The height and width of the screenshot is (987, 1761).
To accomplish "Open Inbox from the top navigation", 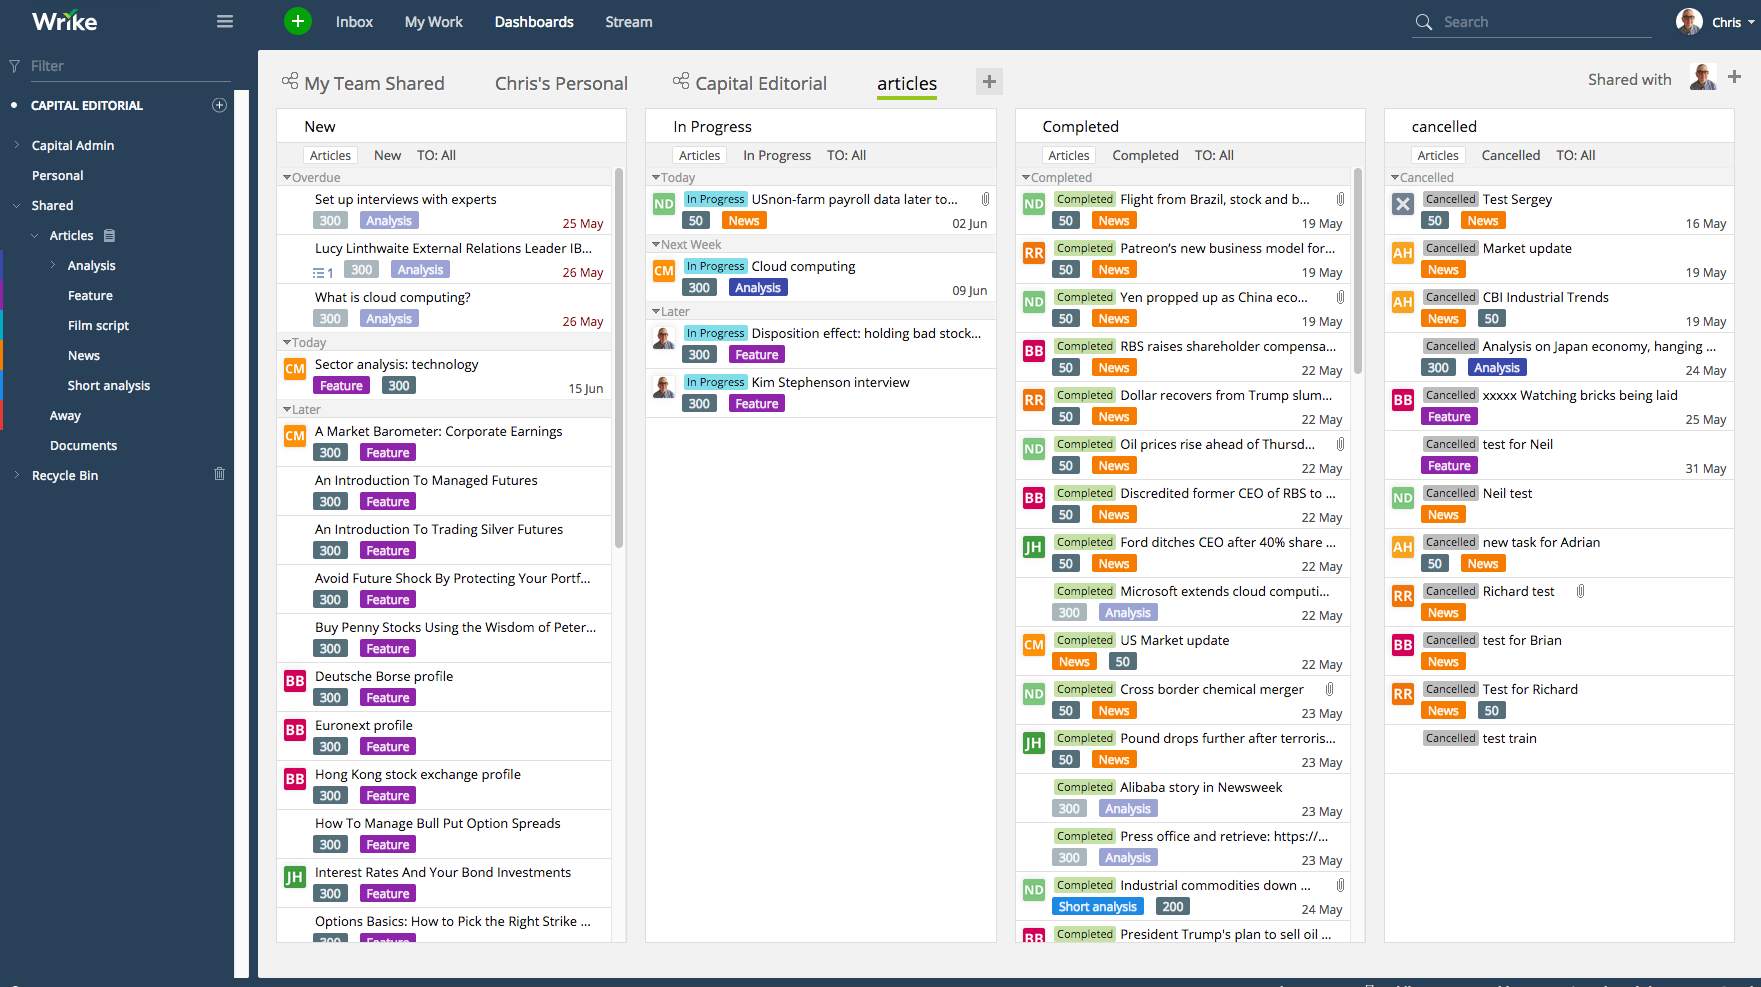I will pyautogui.click(x=354, y=21).
